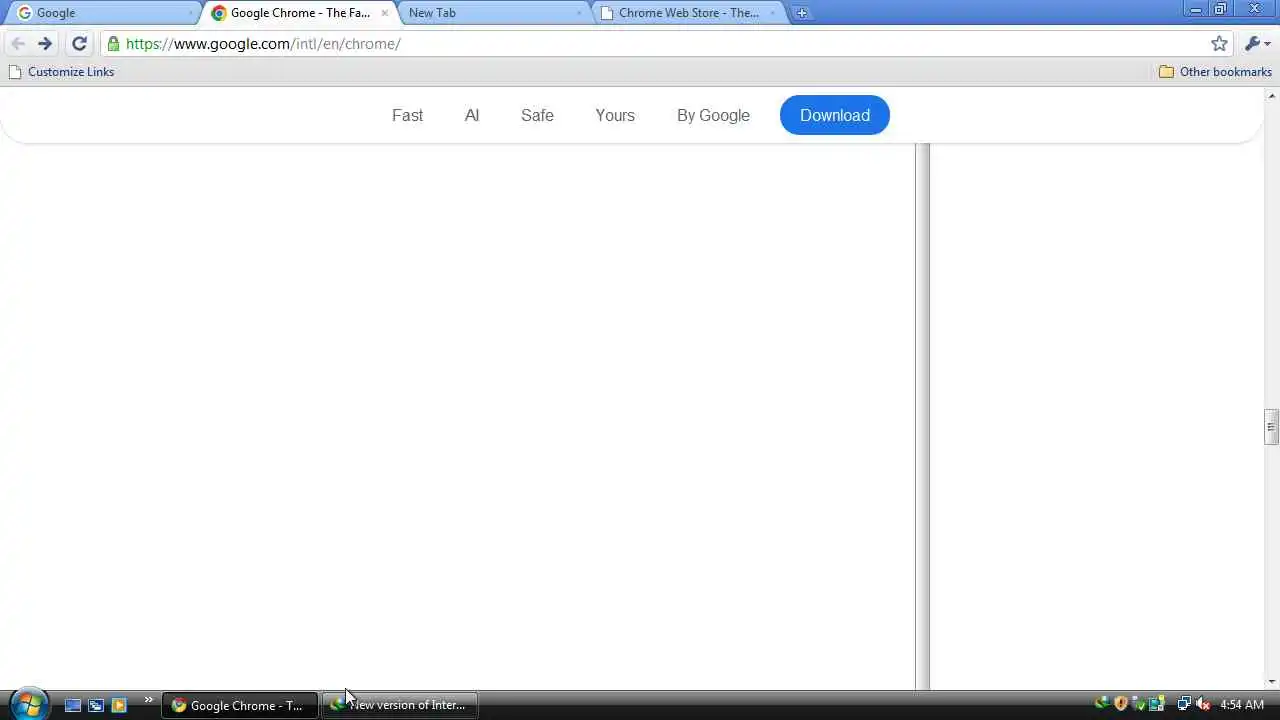The height and width of the screenshot is (720, 1280).
Task: Click the green padlock security icon
Action: tap(113, 44)
